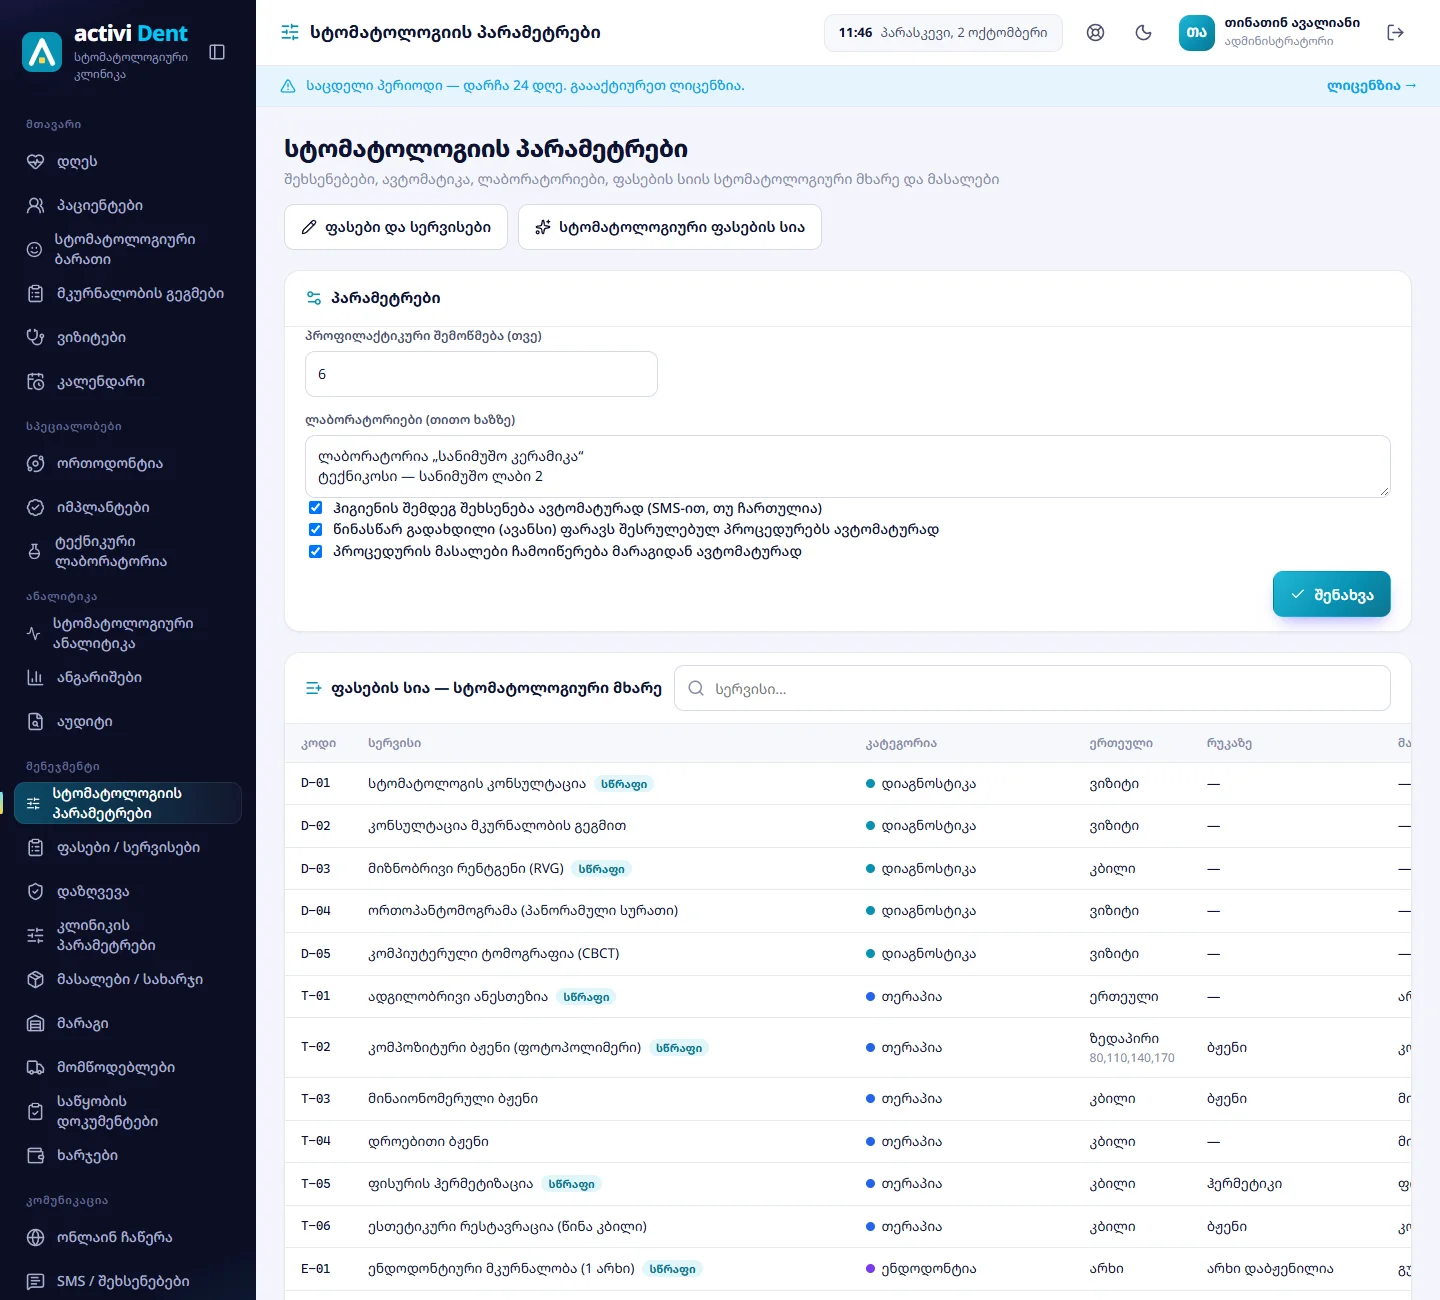Screen dimensions: 1440x1300
Task: Switch to dark mode with the moon icon
Action: click(1144, 33)
